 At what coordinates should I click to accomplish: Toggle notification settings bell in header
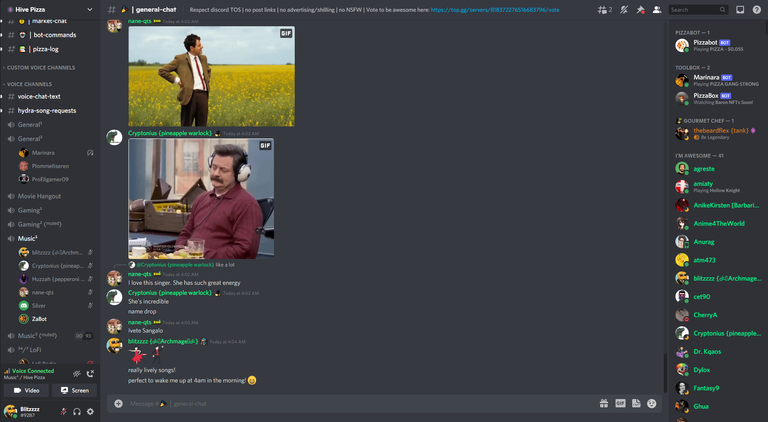[x=624, y=10]
